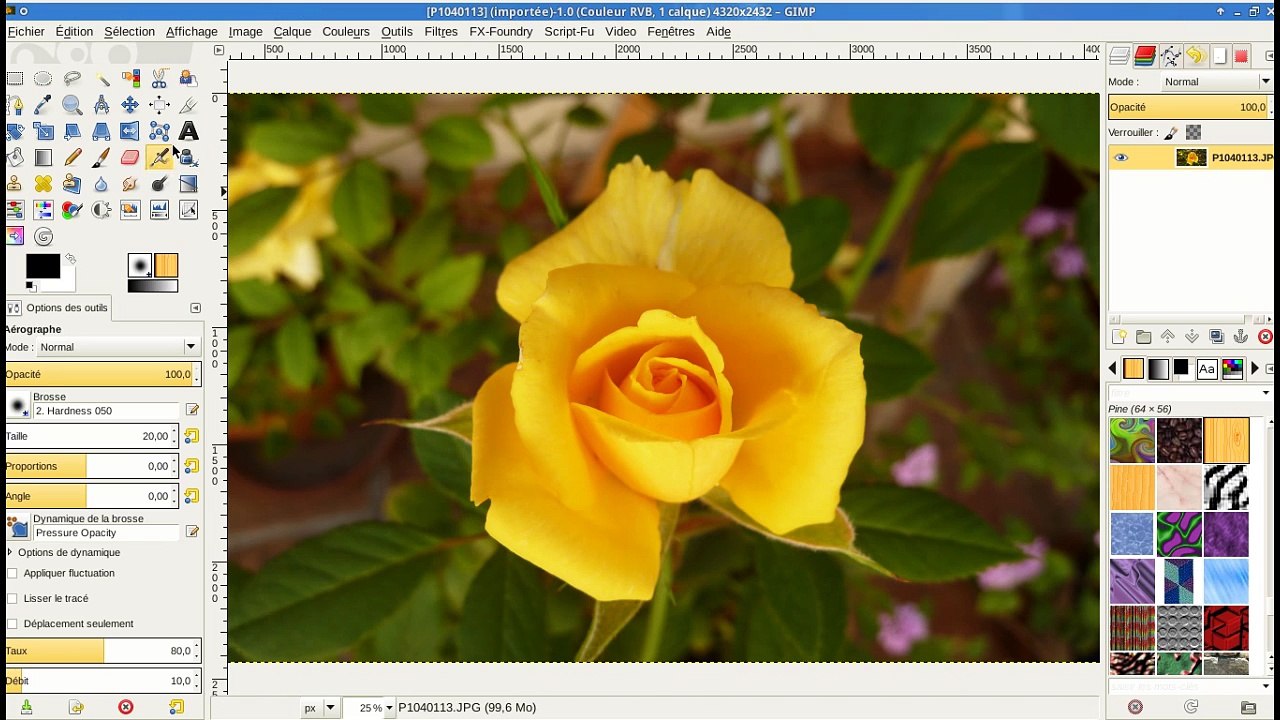The width and height of the screenshot is (1280, 720).
Task: Select the Move tool
Action: pos(130,105)
